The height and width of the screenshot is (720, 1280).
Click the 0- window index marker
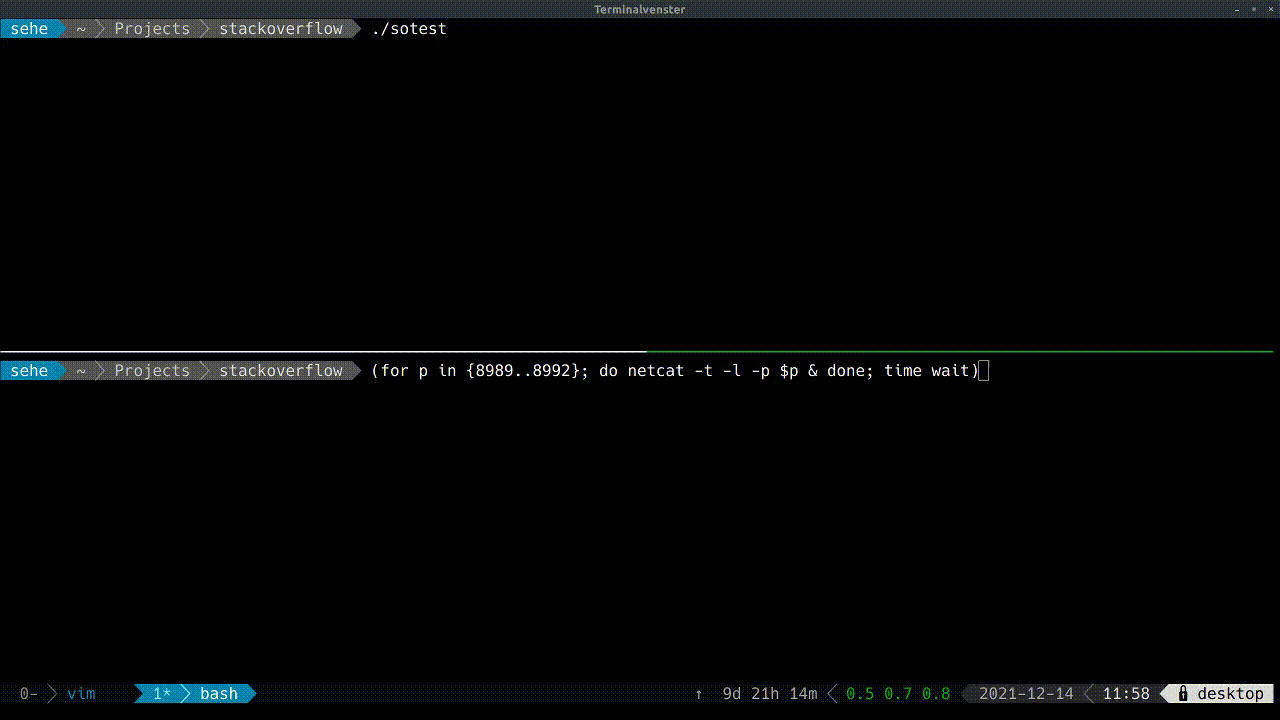click(x=28, y=693)
